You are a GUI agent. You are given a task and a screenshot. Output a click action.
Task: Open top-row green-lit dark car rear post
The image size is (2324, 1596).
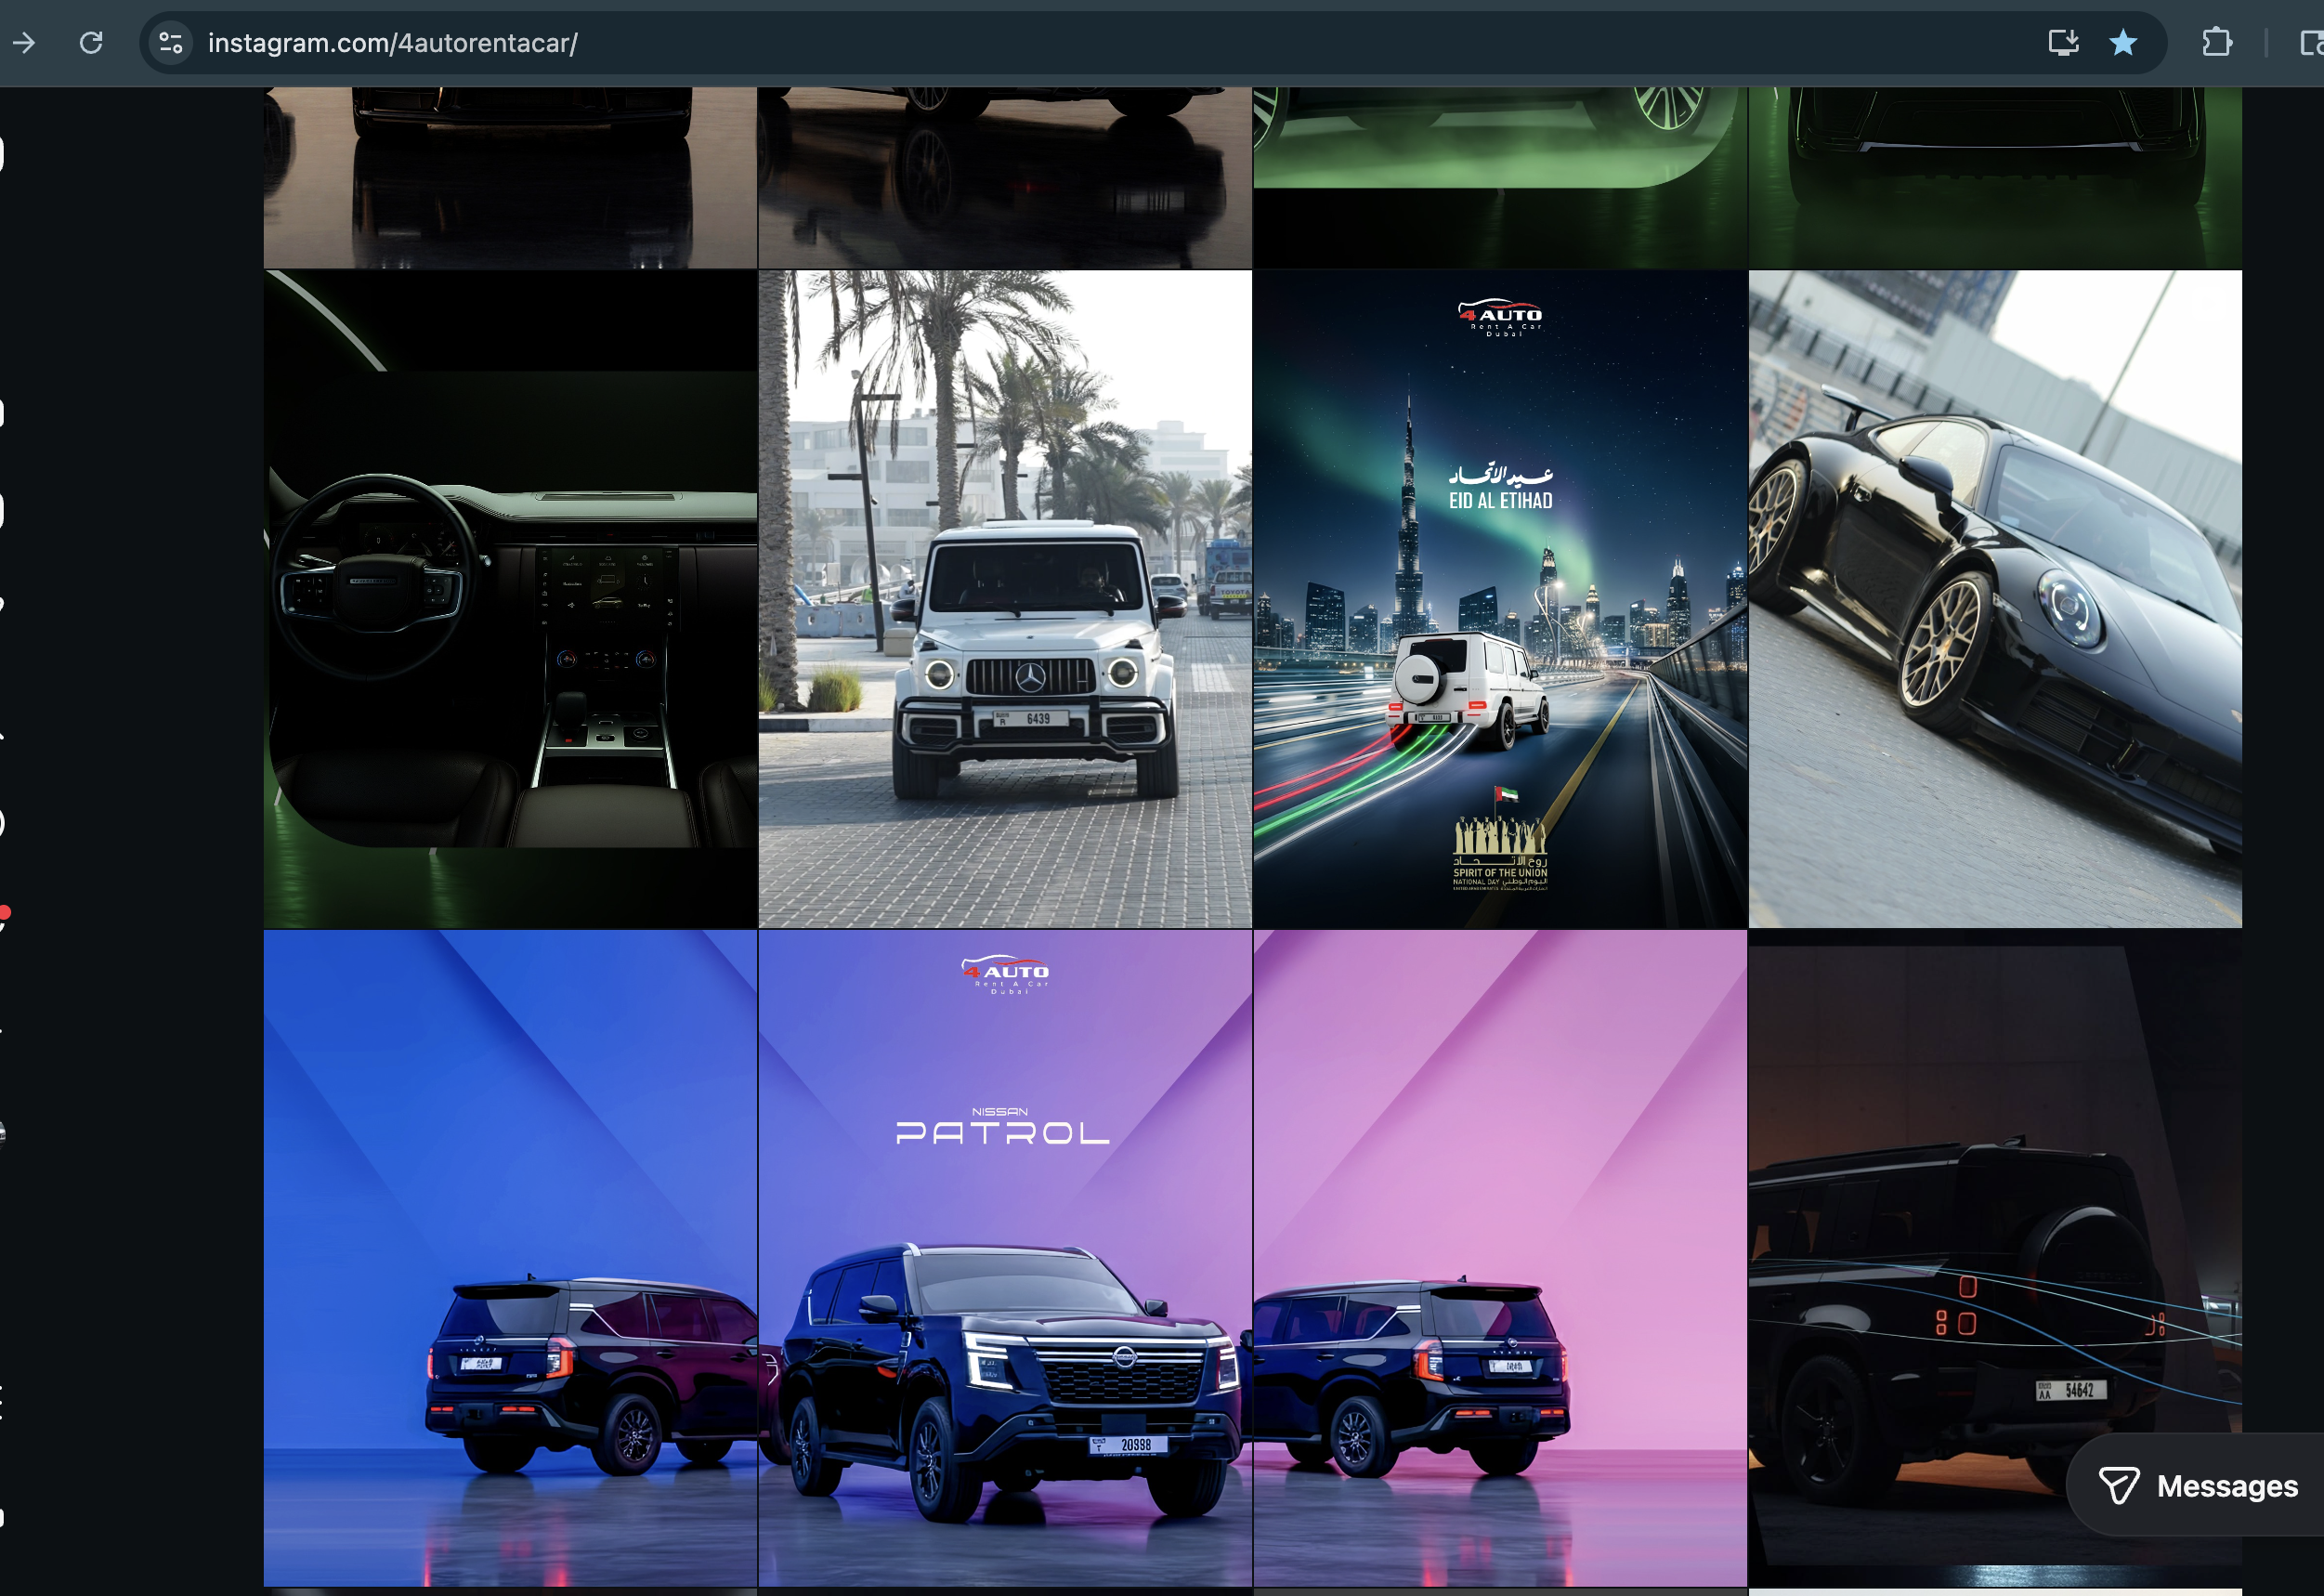pos(1995,178)
